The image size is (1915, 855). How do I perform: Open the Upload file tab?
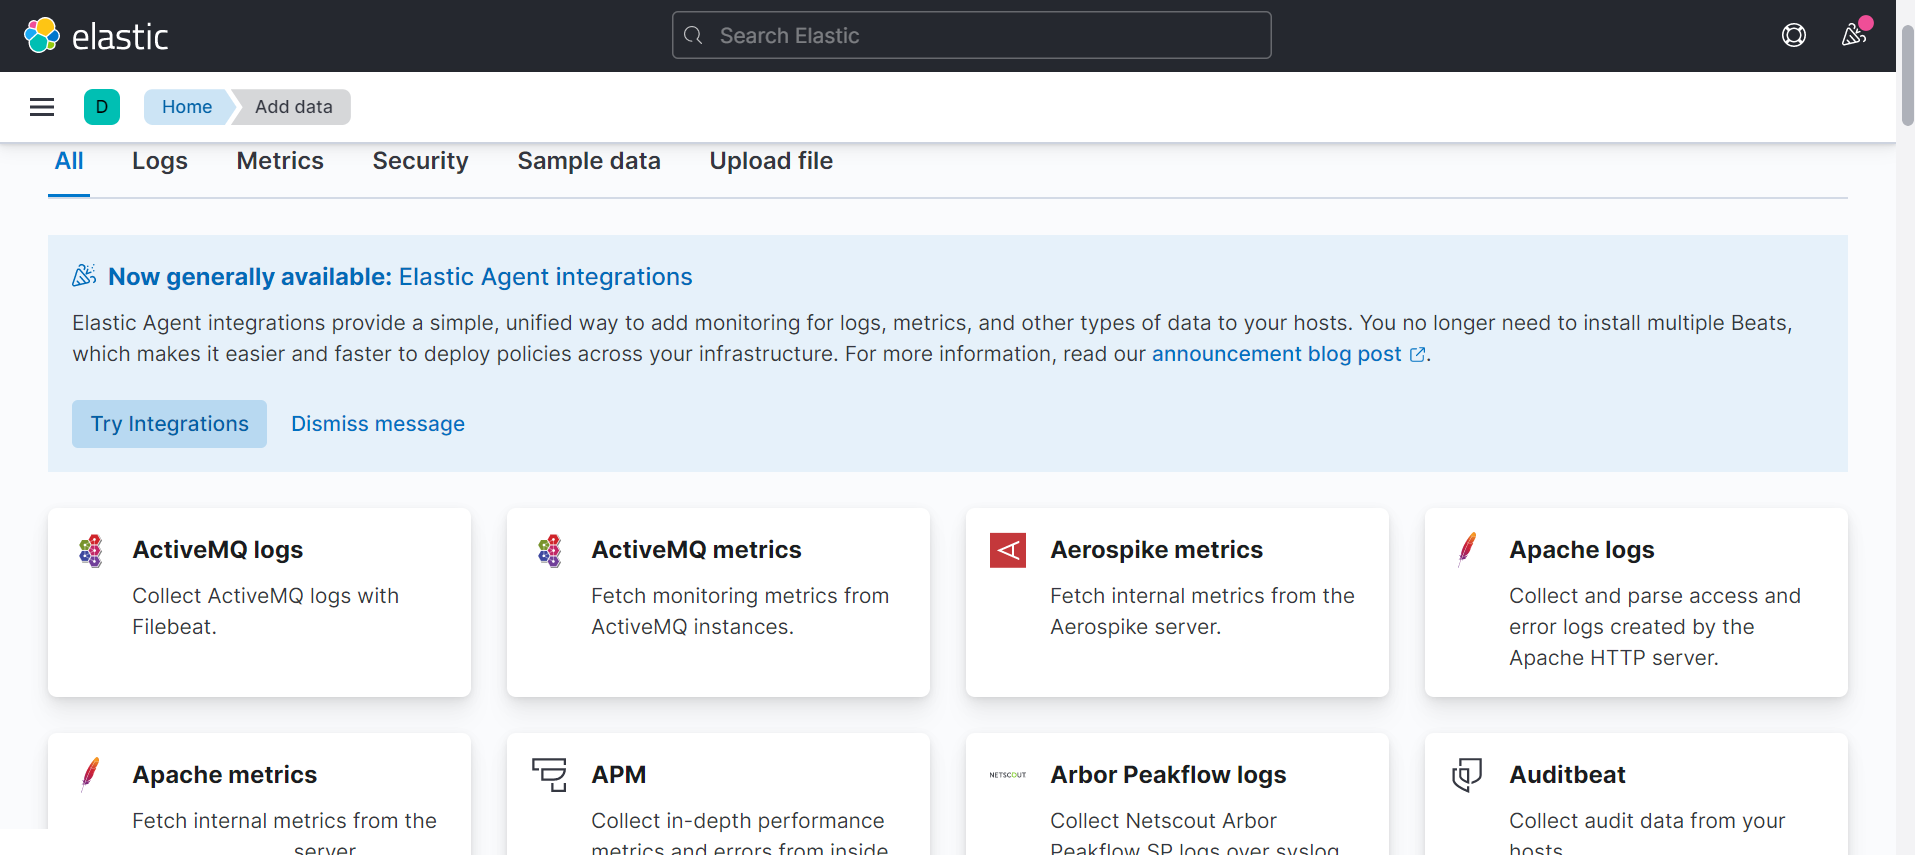coord(771,161)
